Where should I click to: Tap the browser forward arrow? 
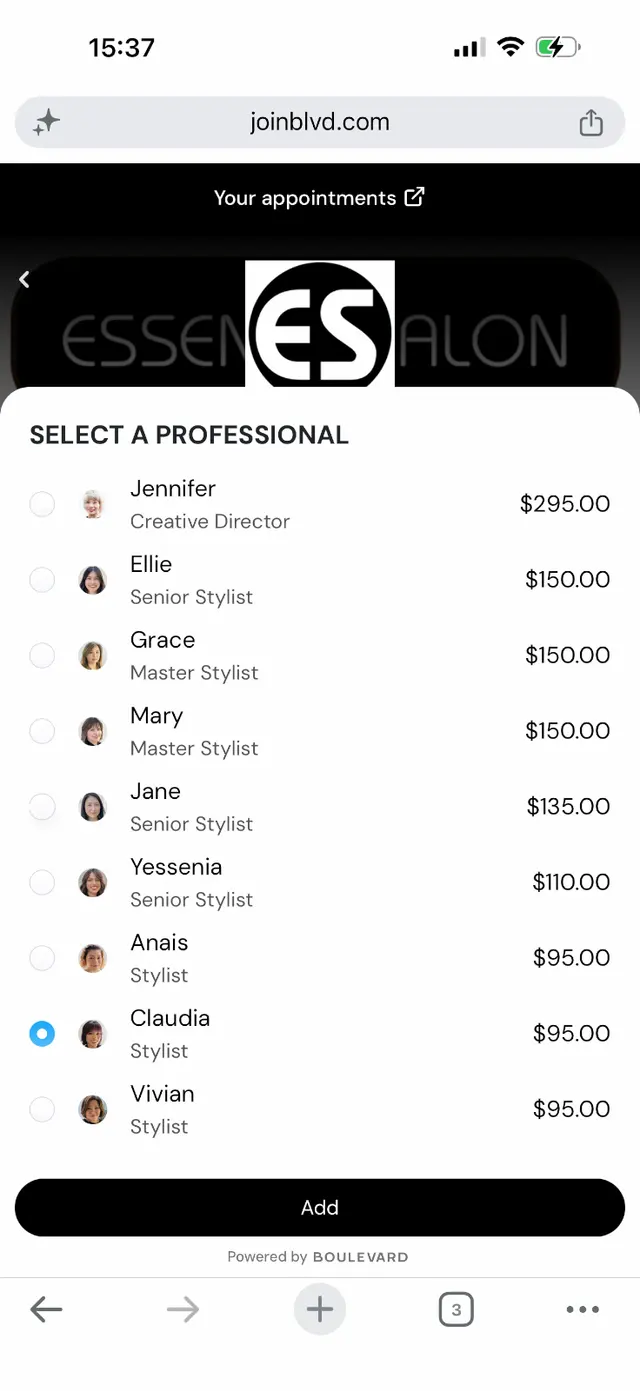tap(183, 1309)
